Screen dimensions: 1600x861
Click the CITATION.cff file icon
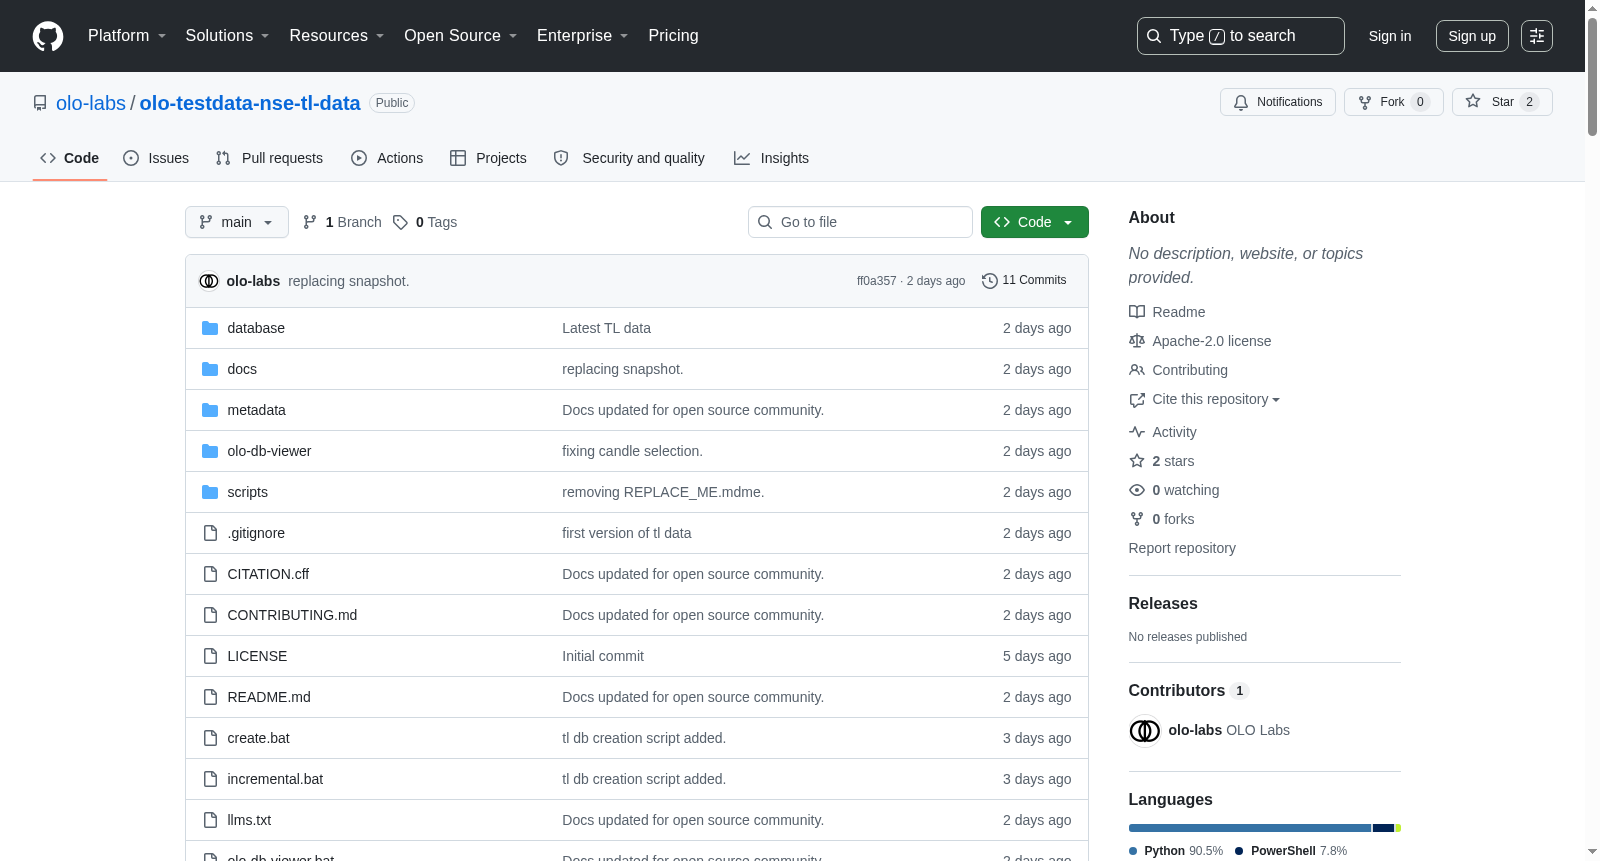tap(210, 574)
